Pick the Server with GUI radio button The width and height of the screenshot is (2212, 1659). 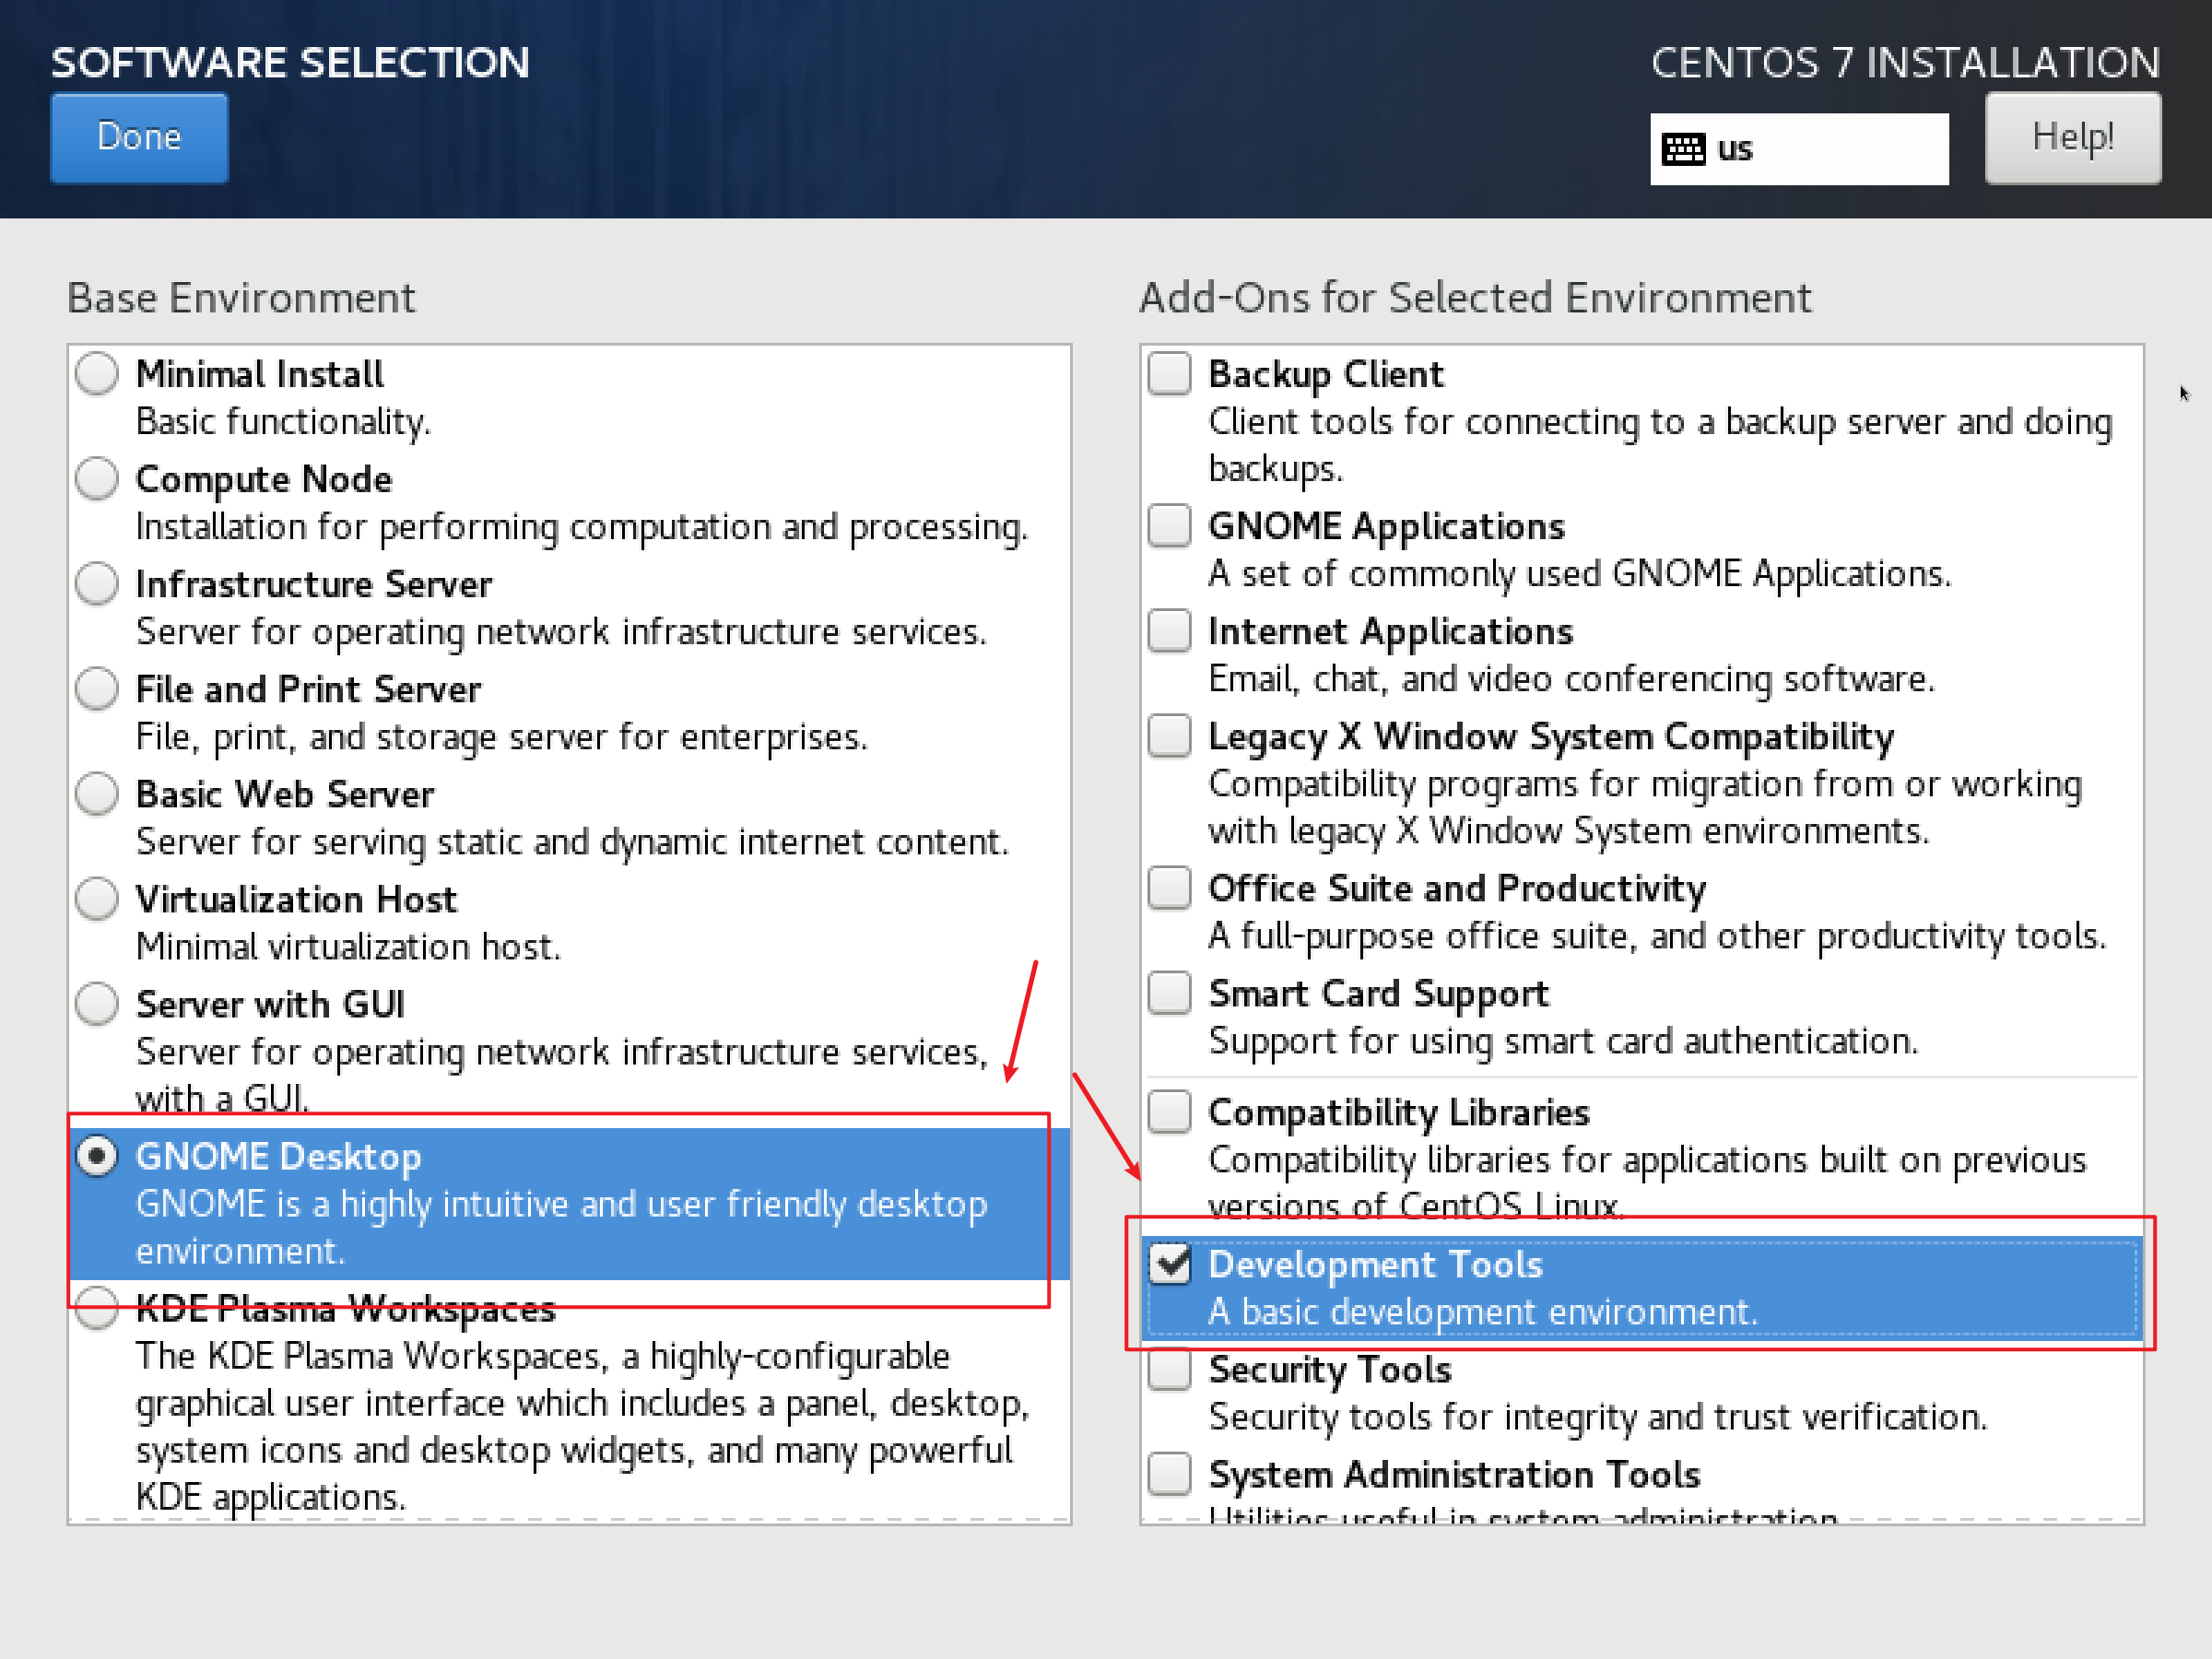point(97,1004)
